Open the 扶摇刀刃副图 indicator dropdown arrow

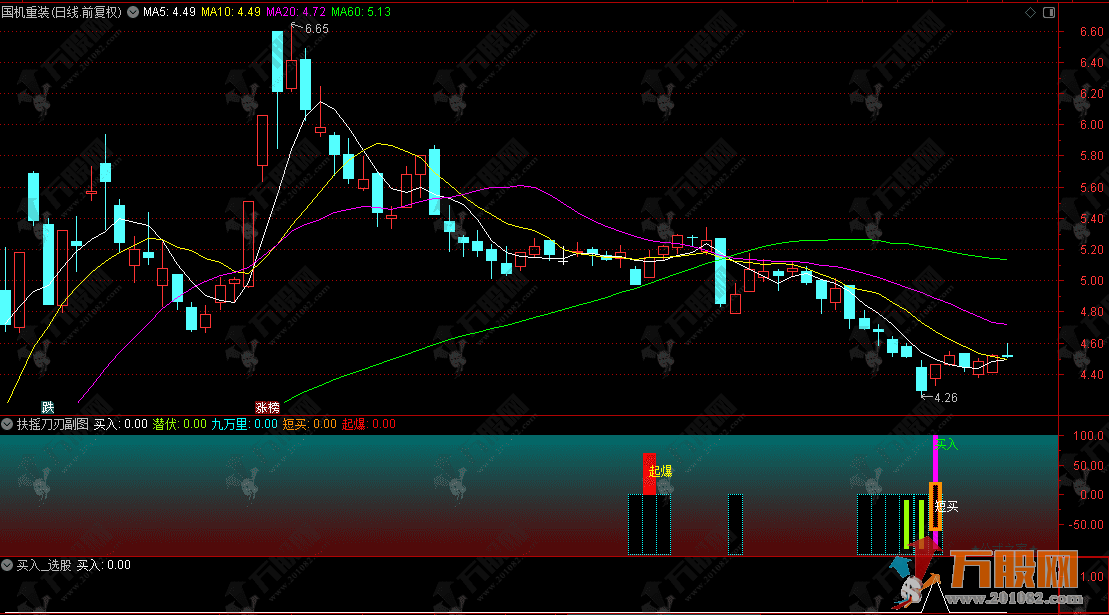pyautogui.click(x=7, y=424)
